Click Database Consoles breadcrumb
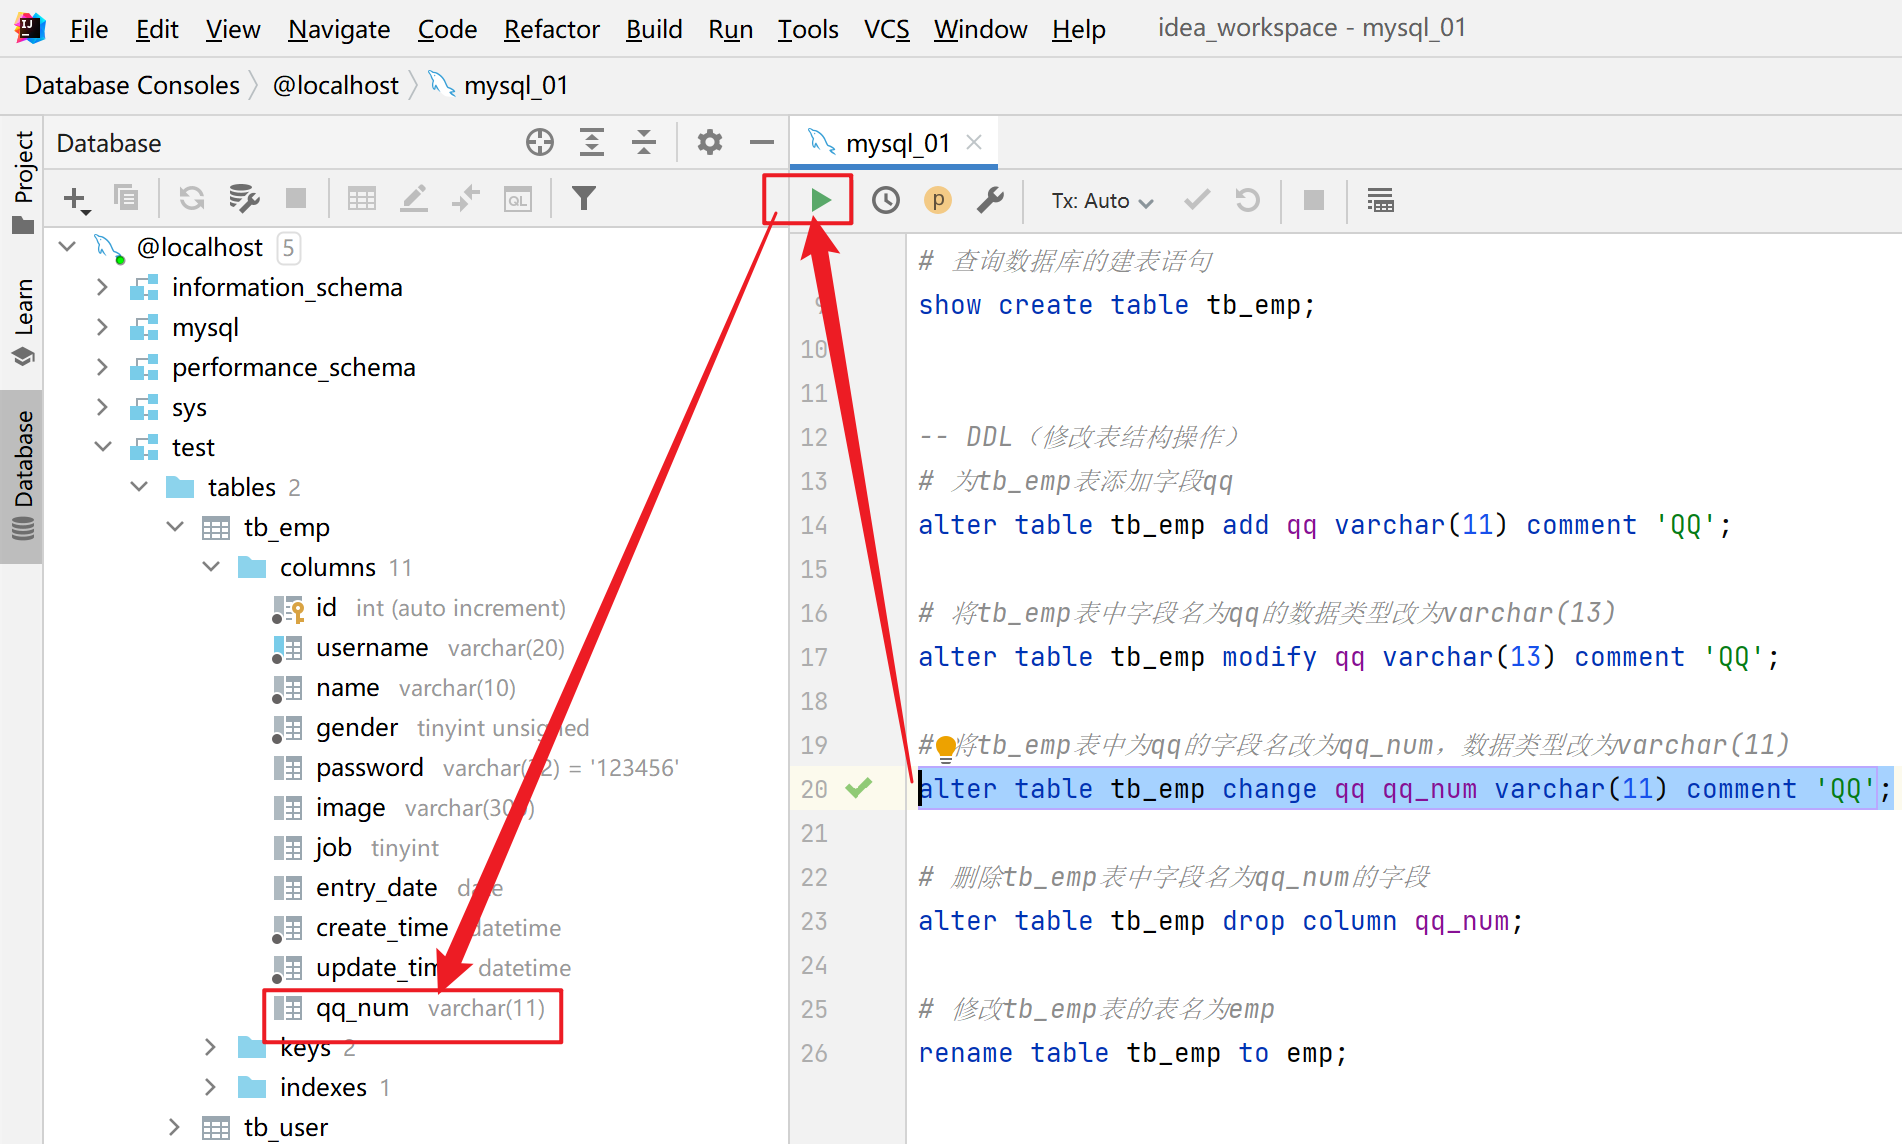 coord(132,85)
